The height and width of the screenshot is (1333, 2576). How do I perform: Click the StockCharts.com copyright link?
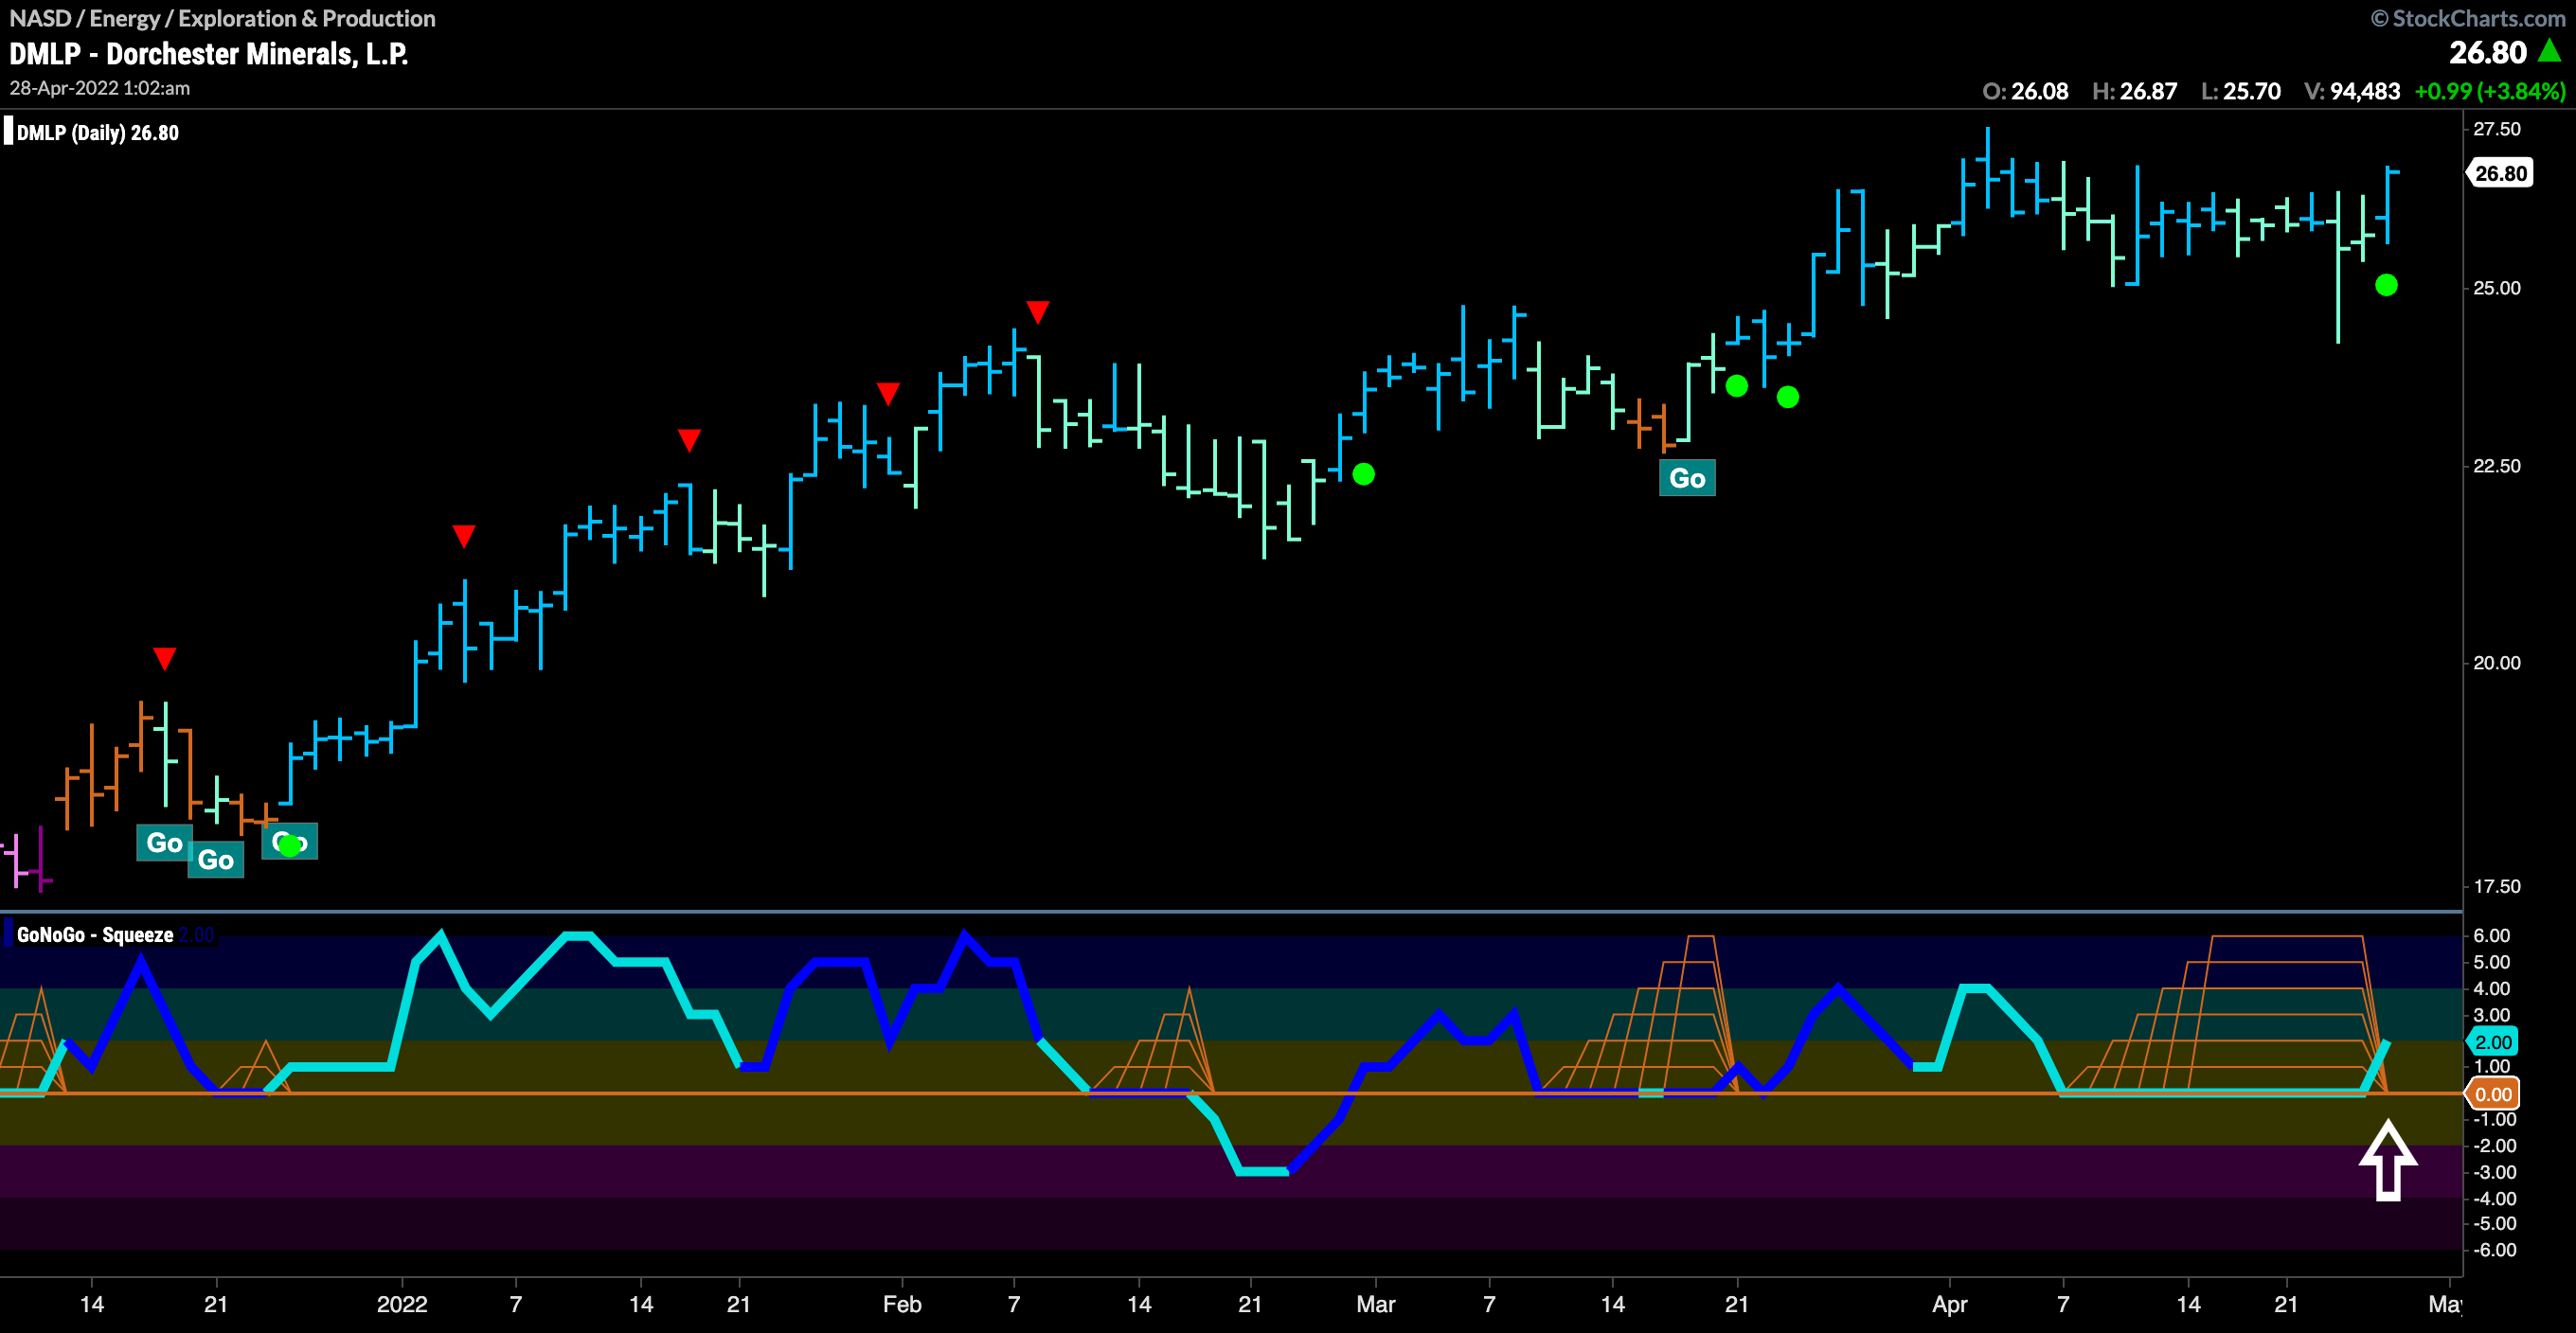click(x=2467, y=18)
